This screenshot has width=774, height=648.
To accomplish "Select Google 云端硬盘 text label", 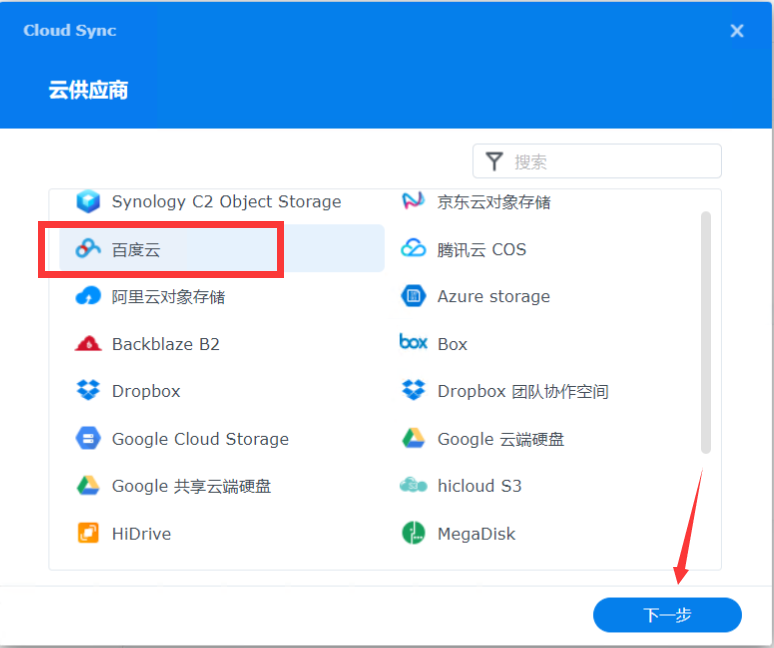I will click(x=501, y=439).
